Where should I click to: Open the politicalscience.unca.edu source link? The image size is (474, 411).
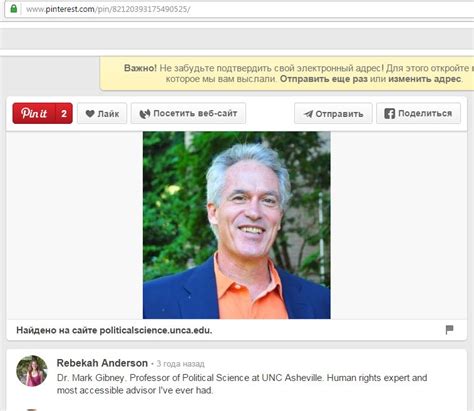pyautogui.click(x=155, y=330)
